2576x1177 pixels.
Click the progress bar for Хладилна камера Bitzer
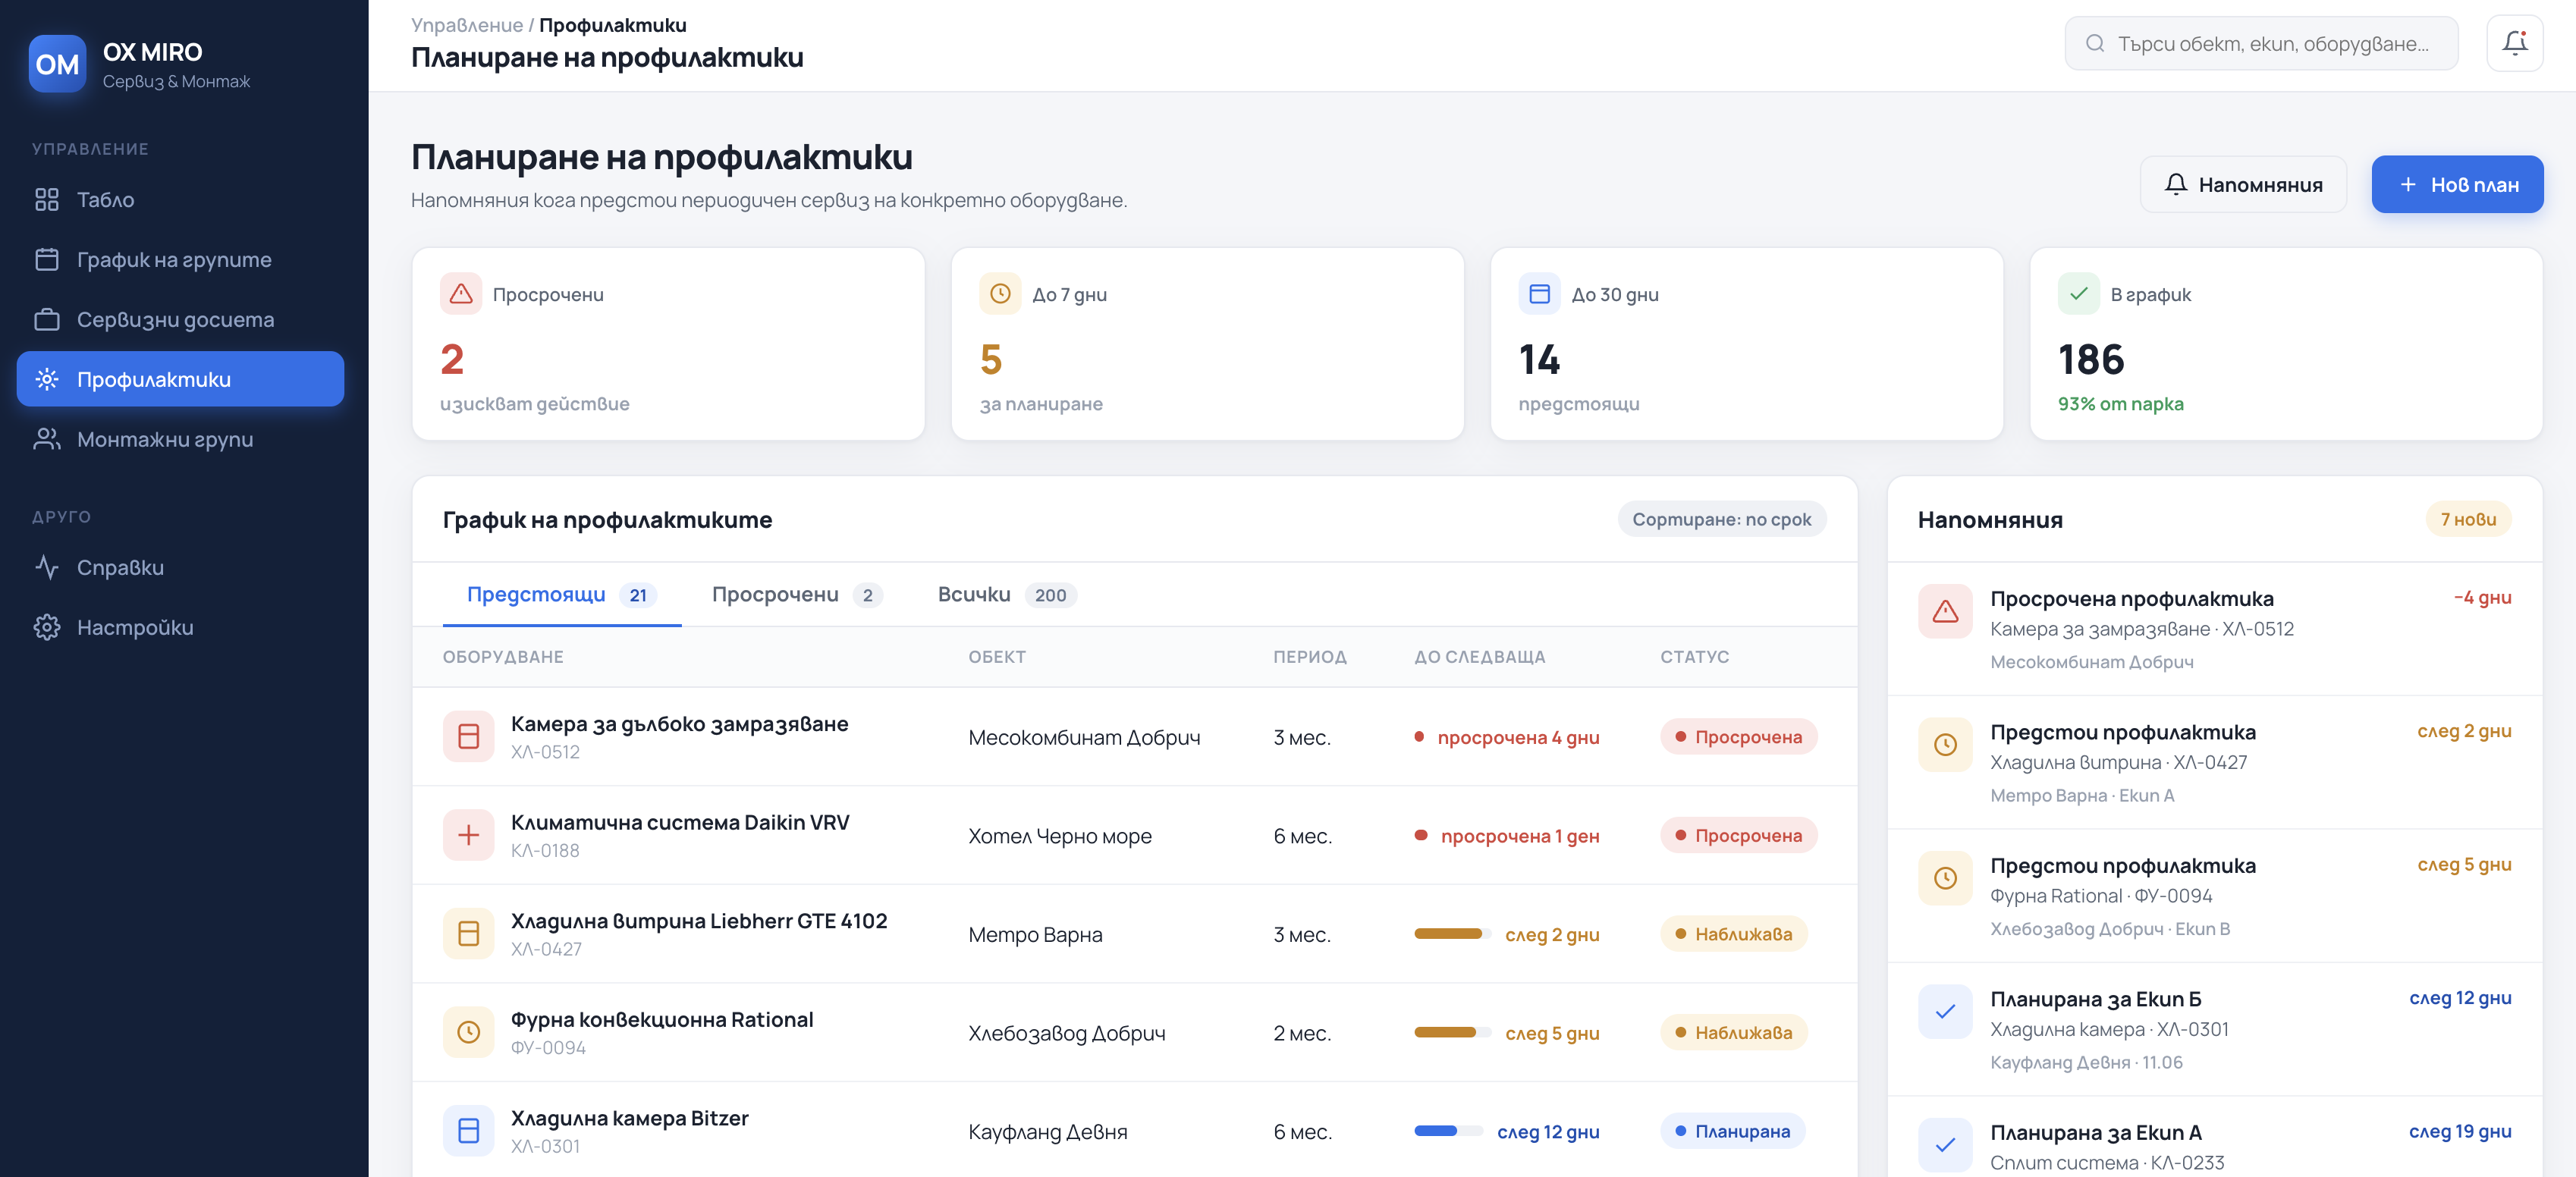pos(1448,1131)
